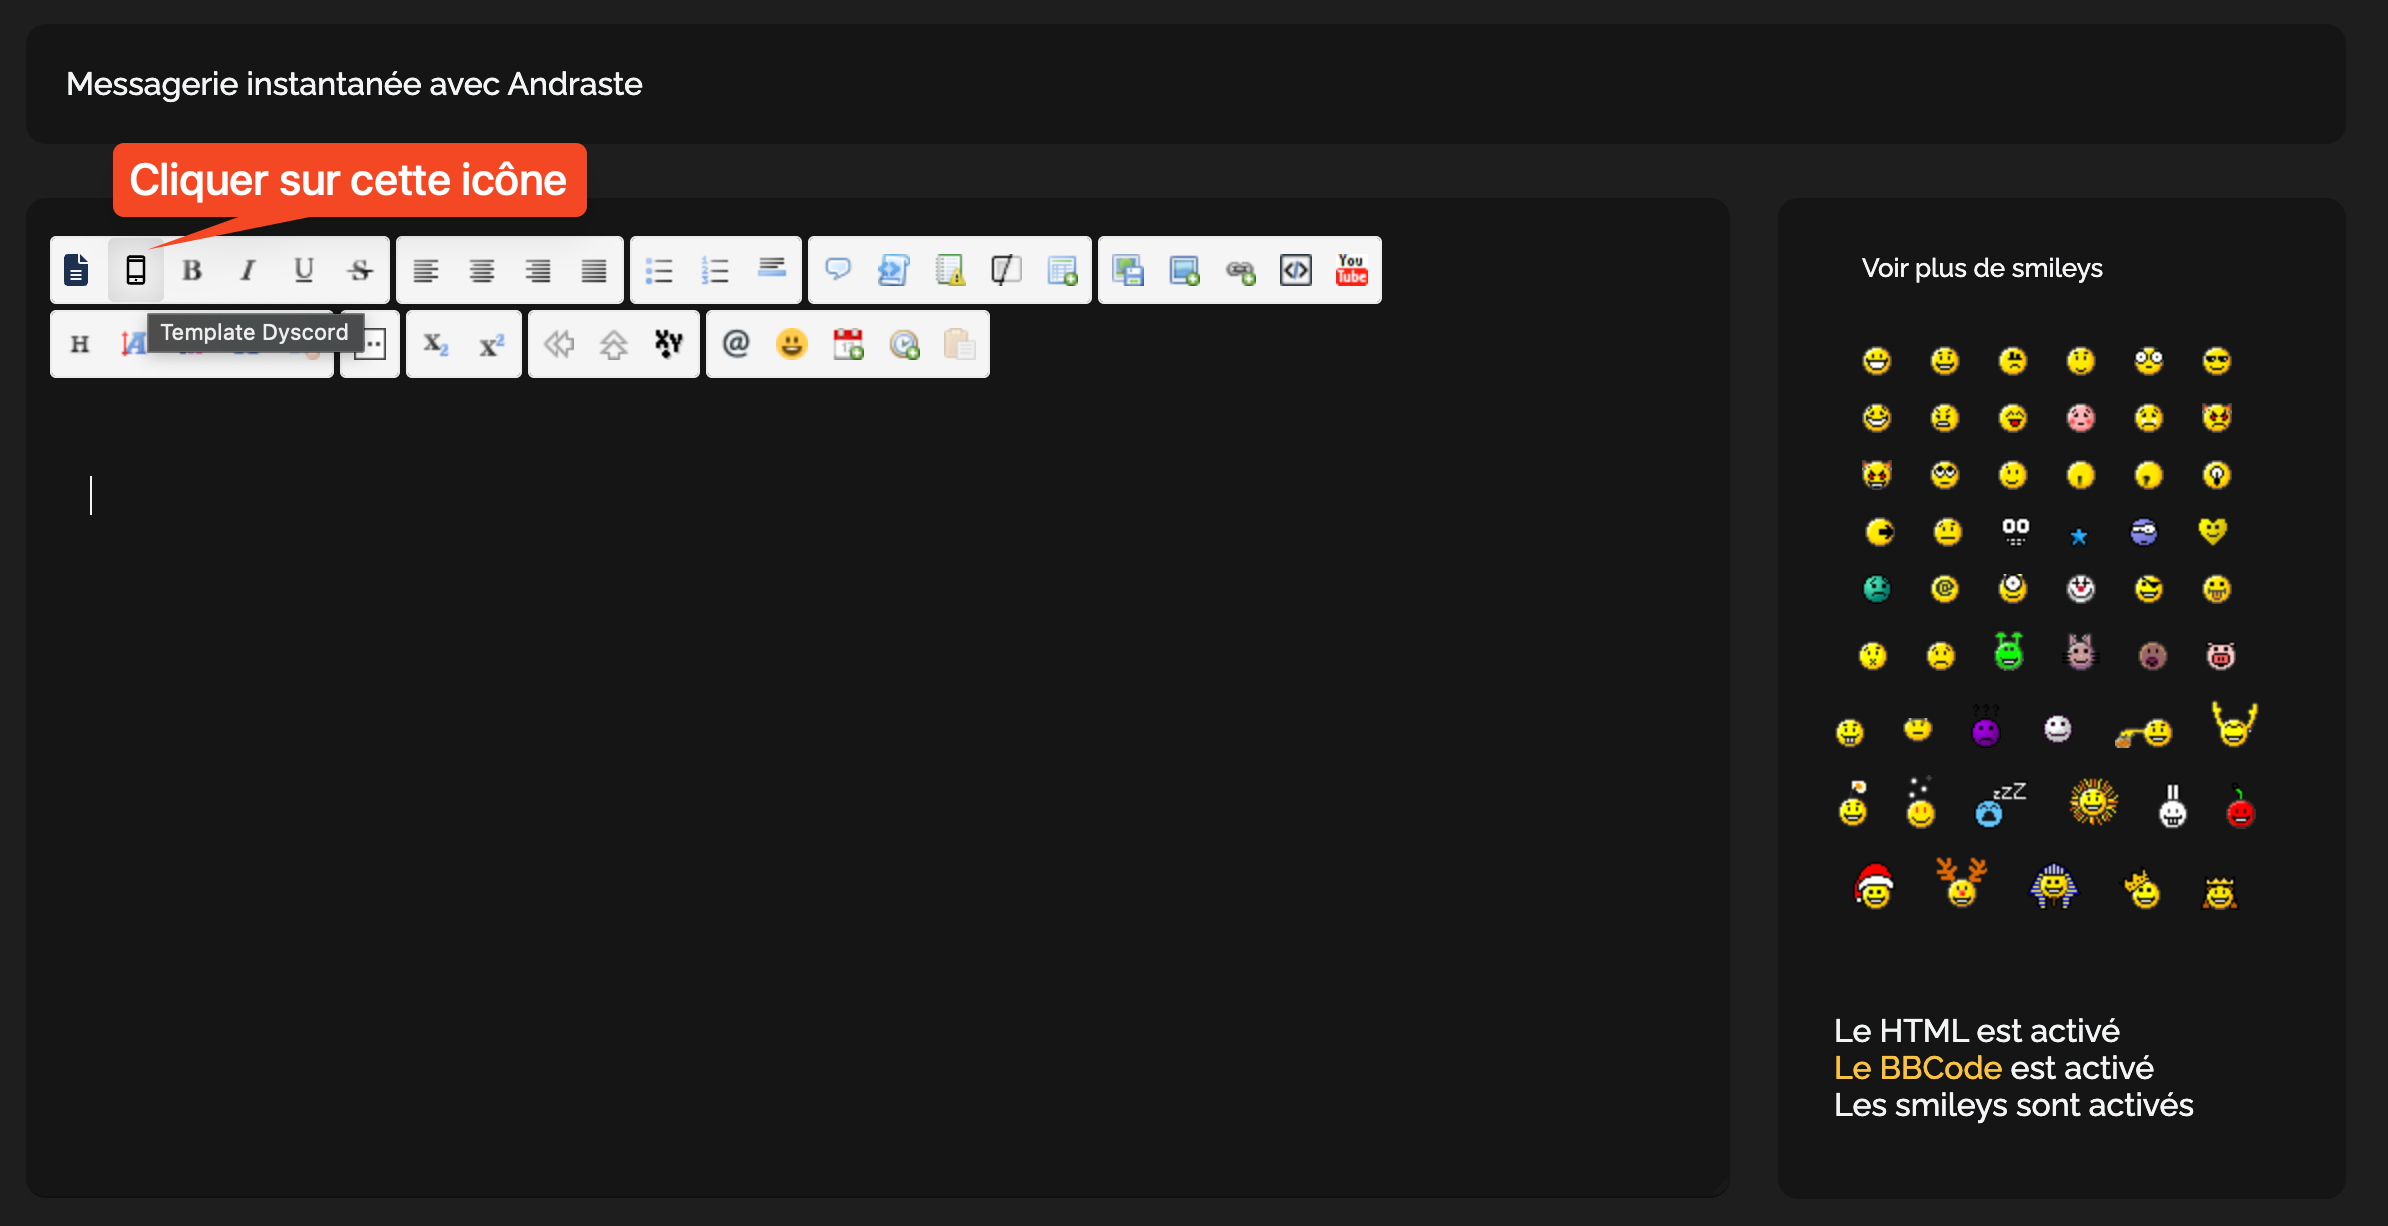The width and height of the screenshot is (2388, 1226).
Task: Insert hidden text block
Action: coord(1006,270)
